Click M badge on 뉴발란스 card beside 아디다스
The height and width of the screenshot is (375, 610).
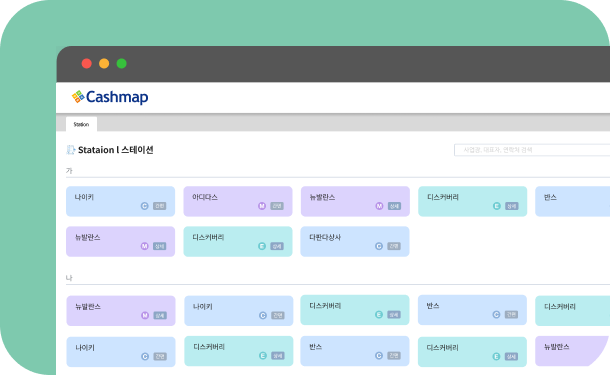point(379,206)
